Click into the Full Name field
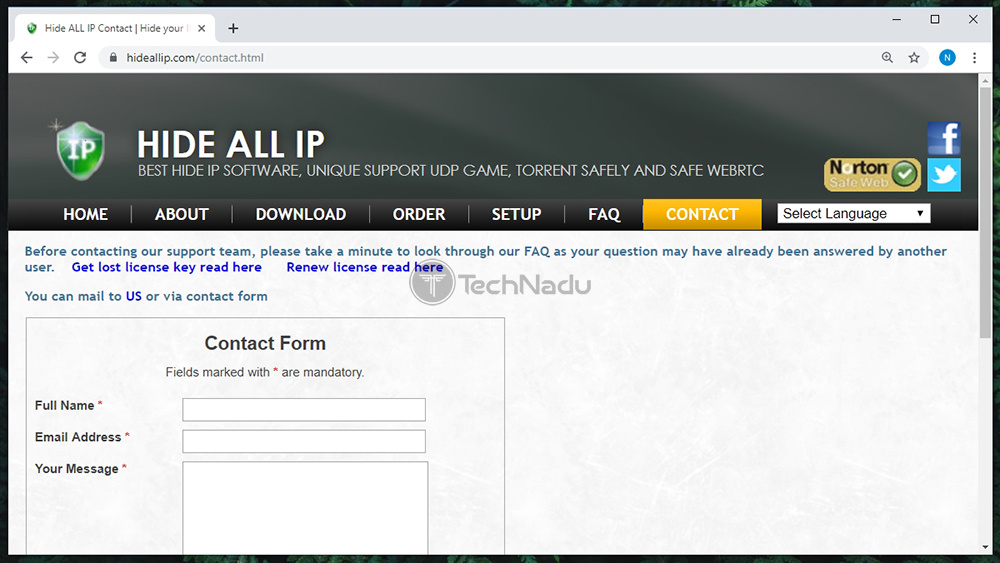1000x563 pixels. pyautogui.click(x=304, y=409)
